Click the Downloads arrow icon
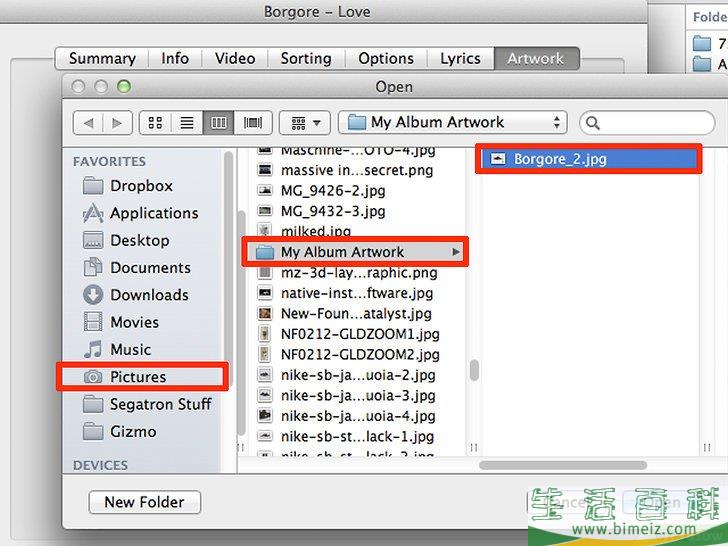The width and height of the screenshot is (728, 546). point(93,295)
